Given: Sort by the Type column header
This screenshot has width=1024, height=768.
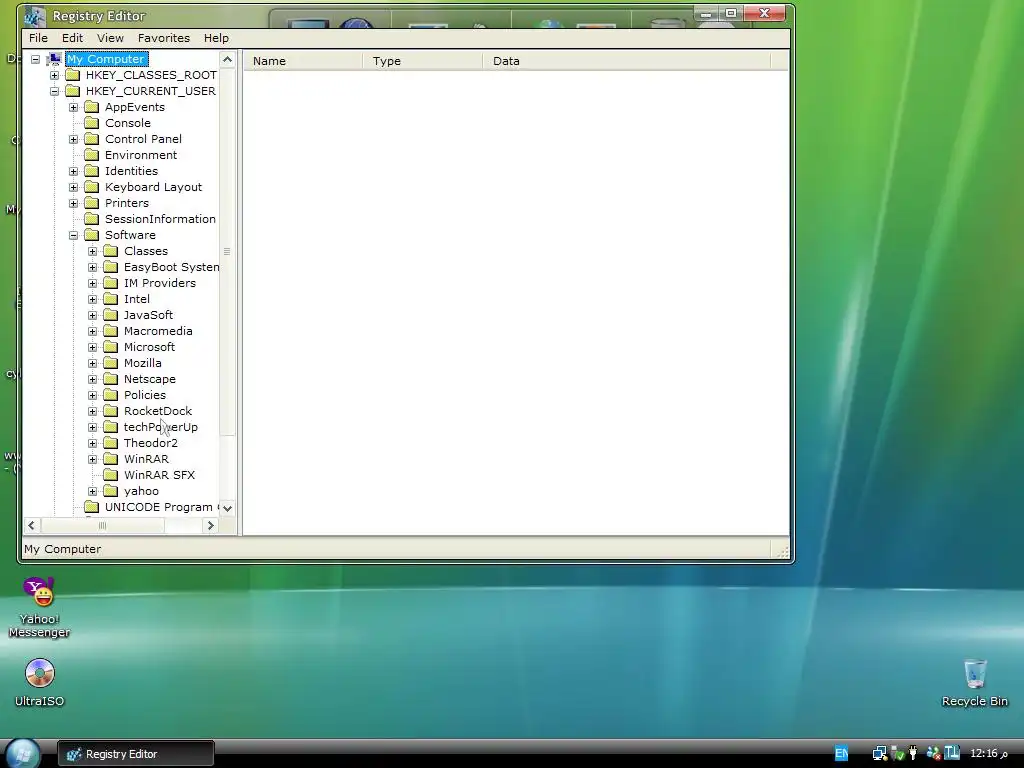Looking at the screenshot, I should (423, 61).
